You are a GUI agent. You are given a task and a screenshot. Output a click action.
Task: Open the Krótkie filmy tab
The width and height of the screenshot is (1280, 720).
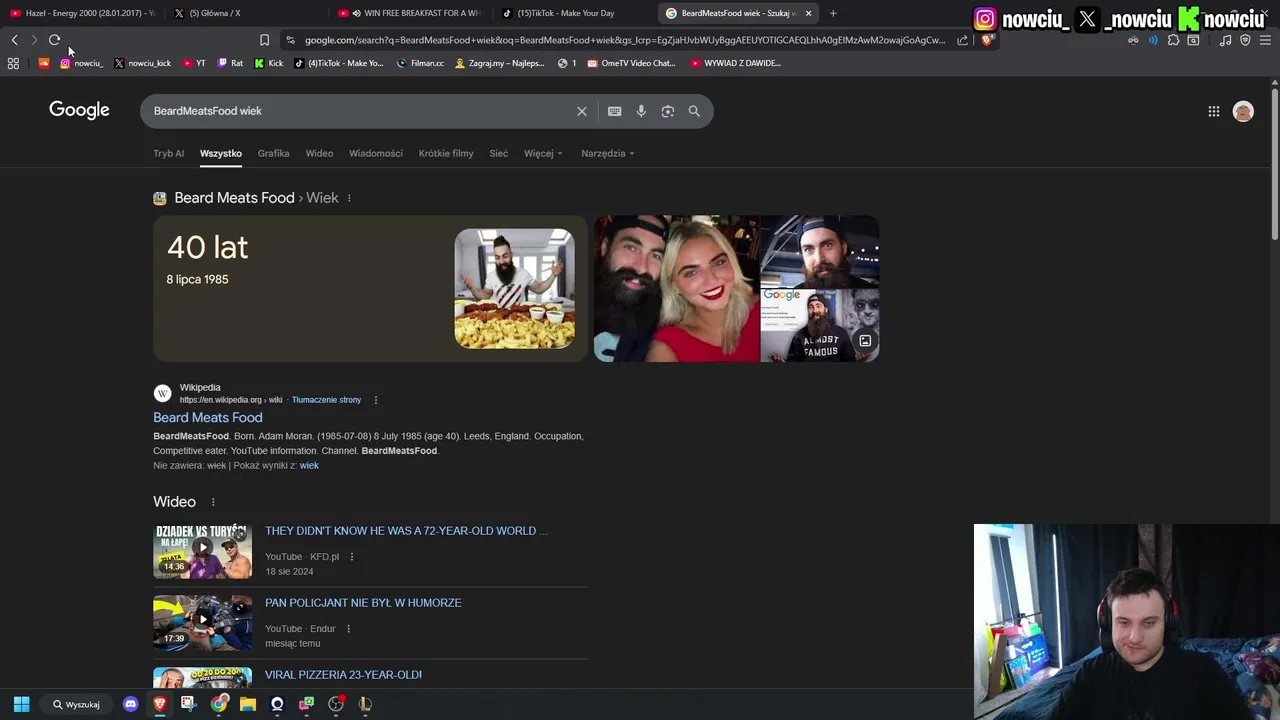coord(446,154)
